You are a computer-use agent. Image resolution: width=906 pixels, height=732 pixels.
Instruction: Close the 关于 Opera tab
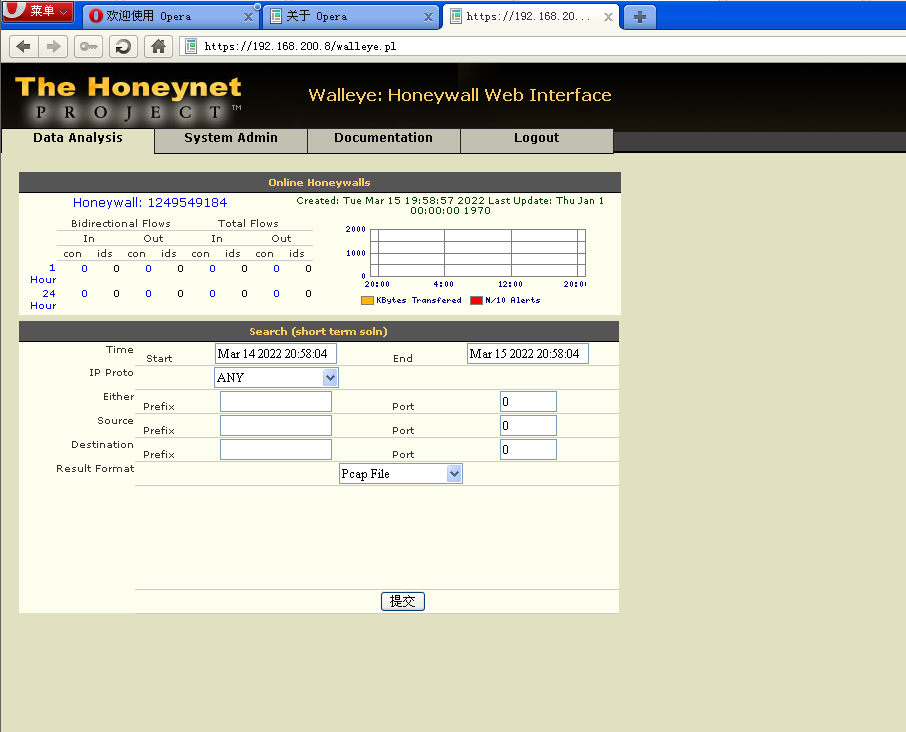coord(428,17)
